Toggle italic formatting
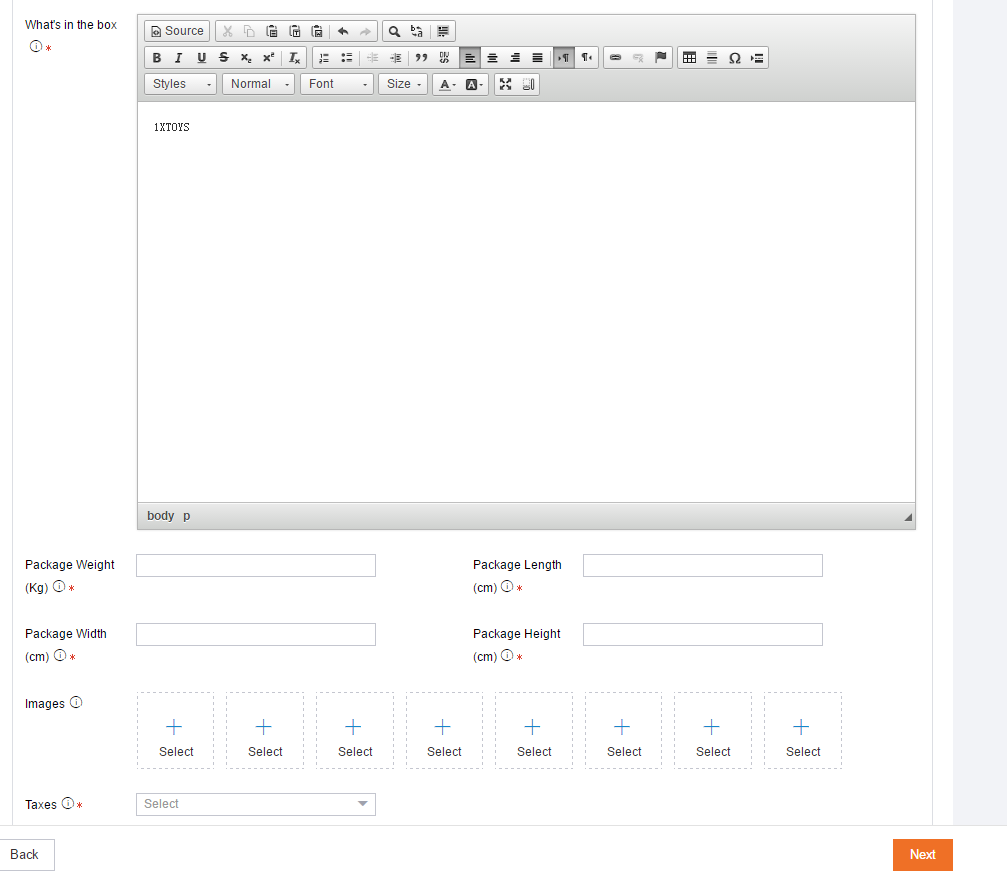Image resolution: width=1007 pixels, height=877 pixels. tap(179, 58)
